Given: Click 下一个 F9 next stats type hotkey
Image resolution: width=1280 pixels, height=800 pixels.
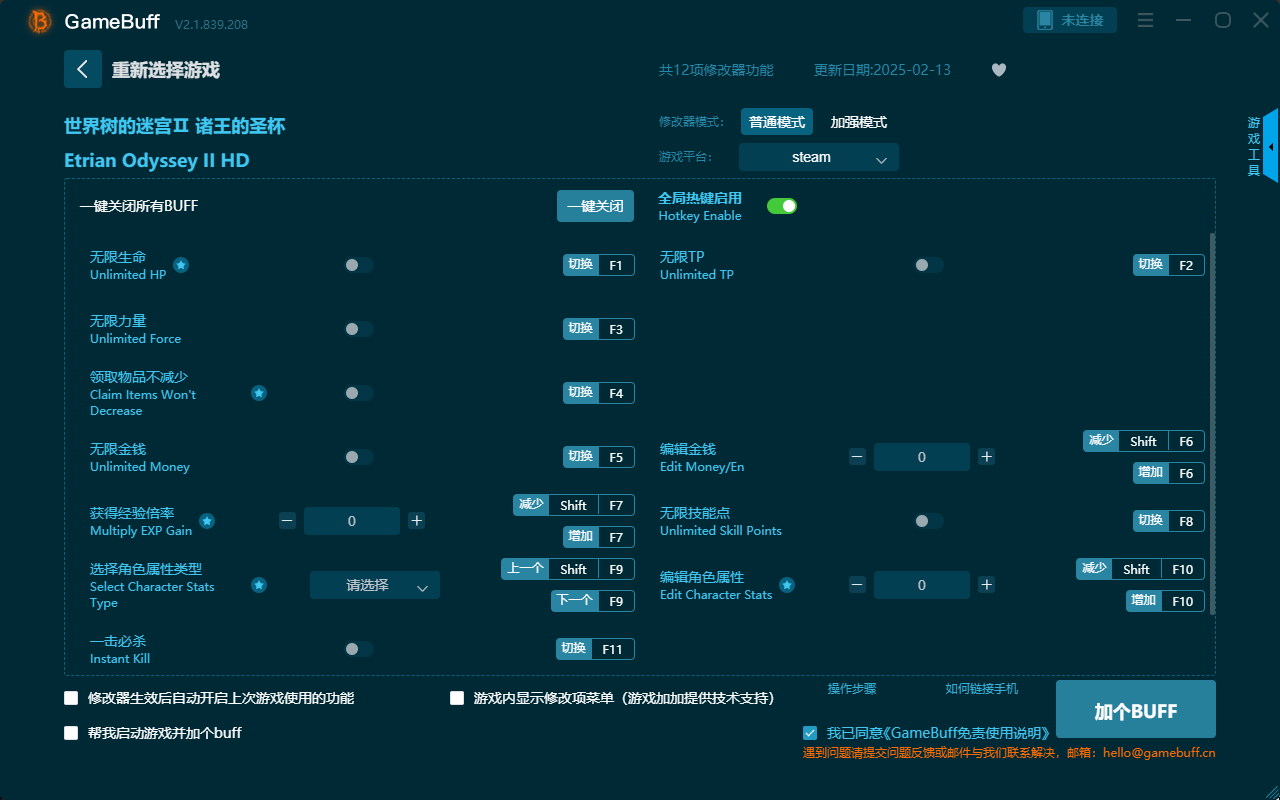Looking at the screenshot, I should pyautogui.click(x=593, y=601).
